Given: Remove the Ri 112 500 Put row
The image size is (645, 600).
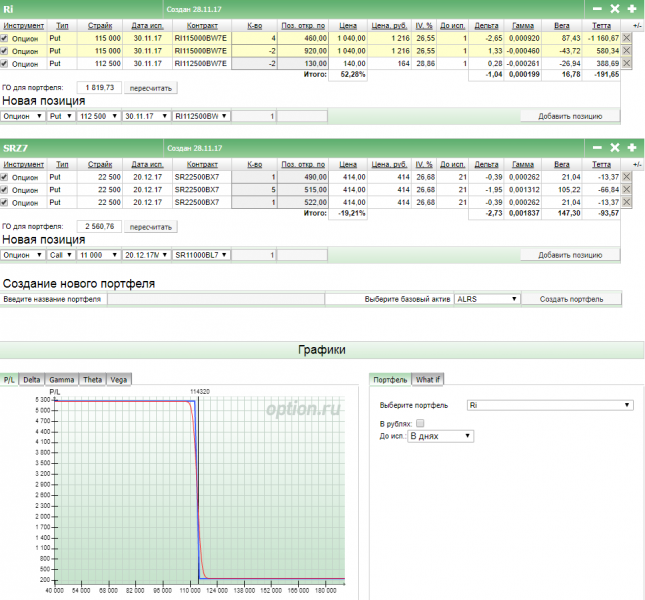Looking at the screenshot, I should pyautogui.click(x=627, y=63).
